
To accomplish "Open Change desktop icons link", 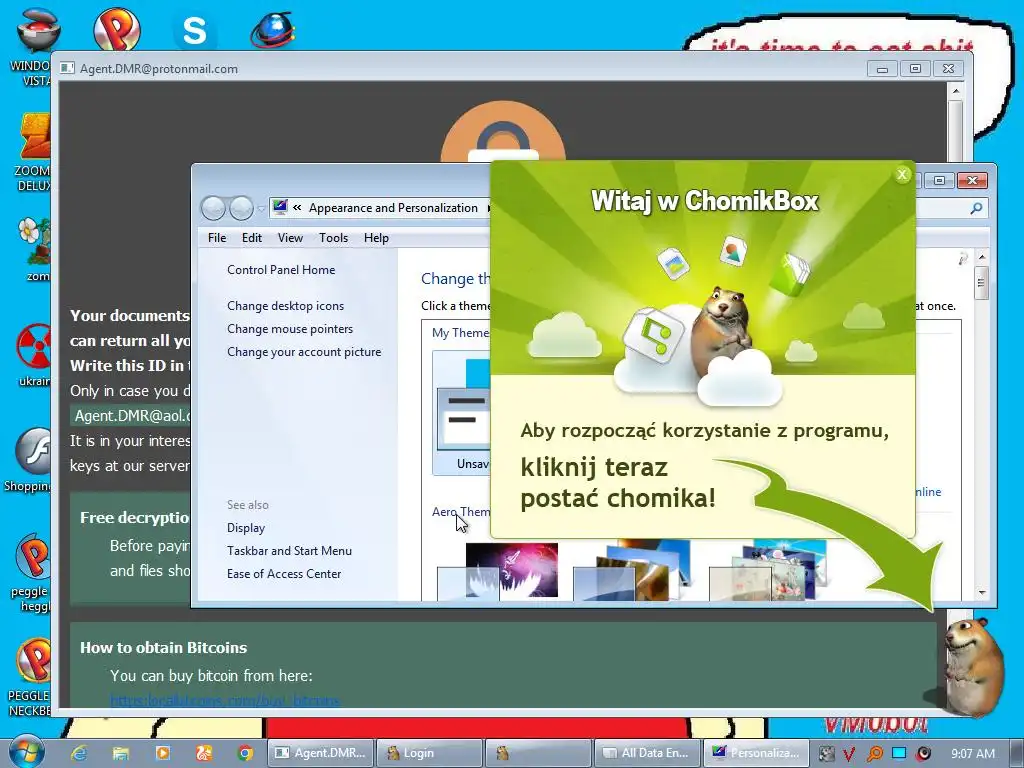I will (285, 306).
